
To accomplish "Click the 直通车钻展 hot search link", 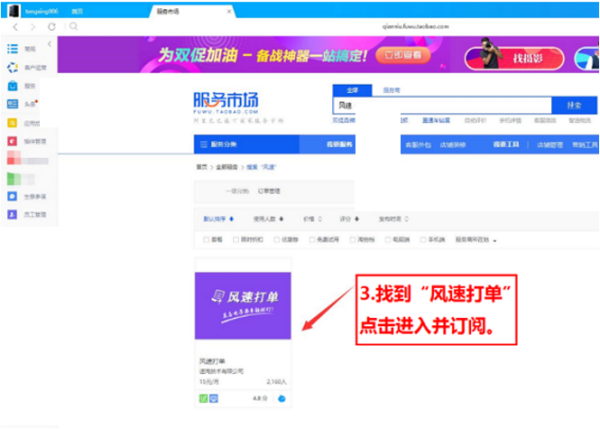I will pyautogui.click(x=436, y=120).
